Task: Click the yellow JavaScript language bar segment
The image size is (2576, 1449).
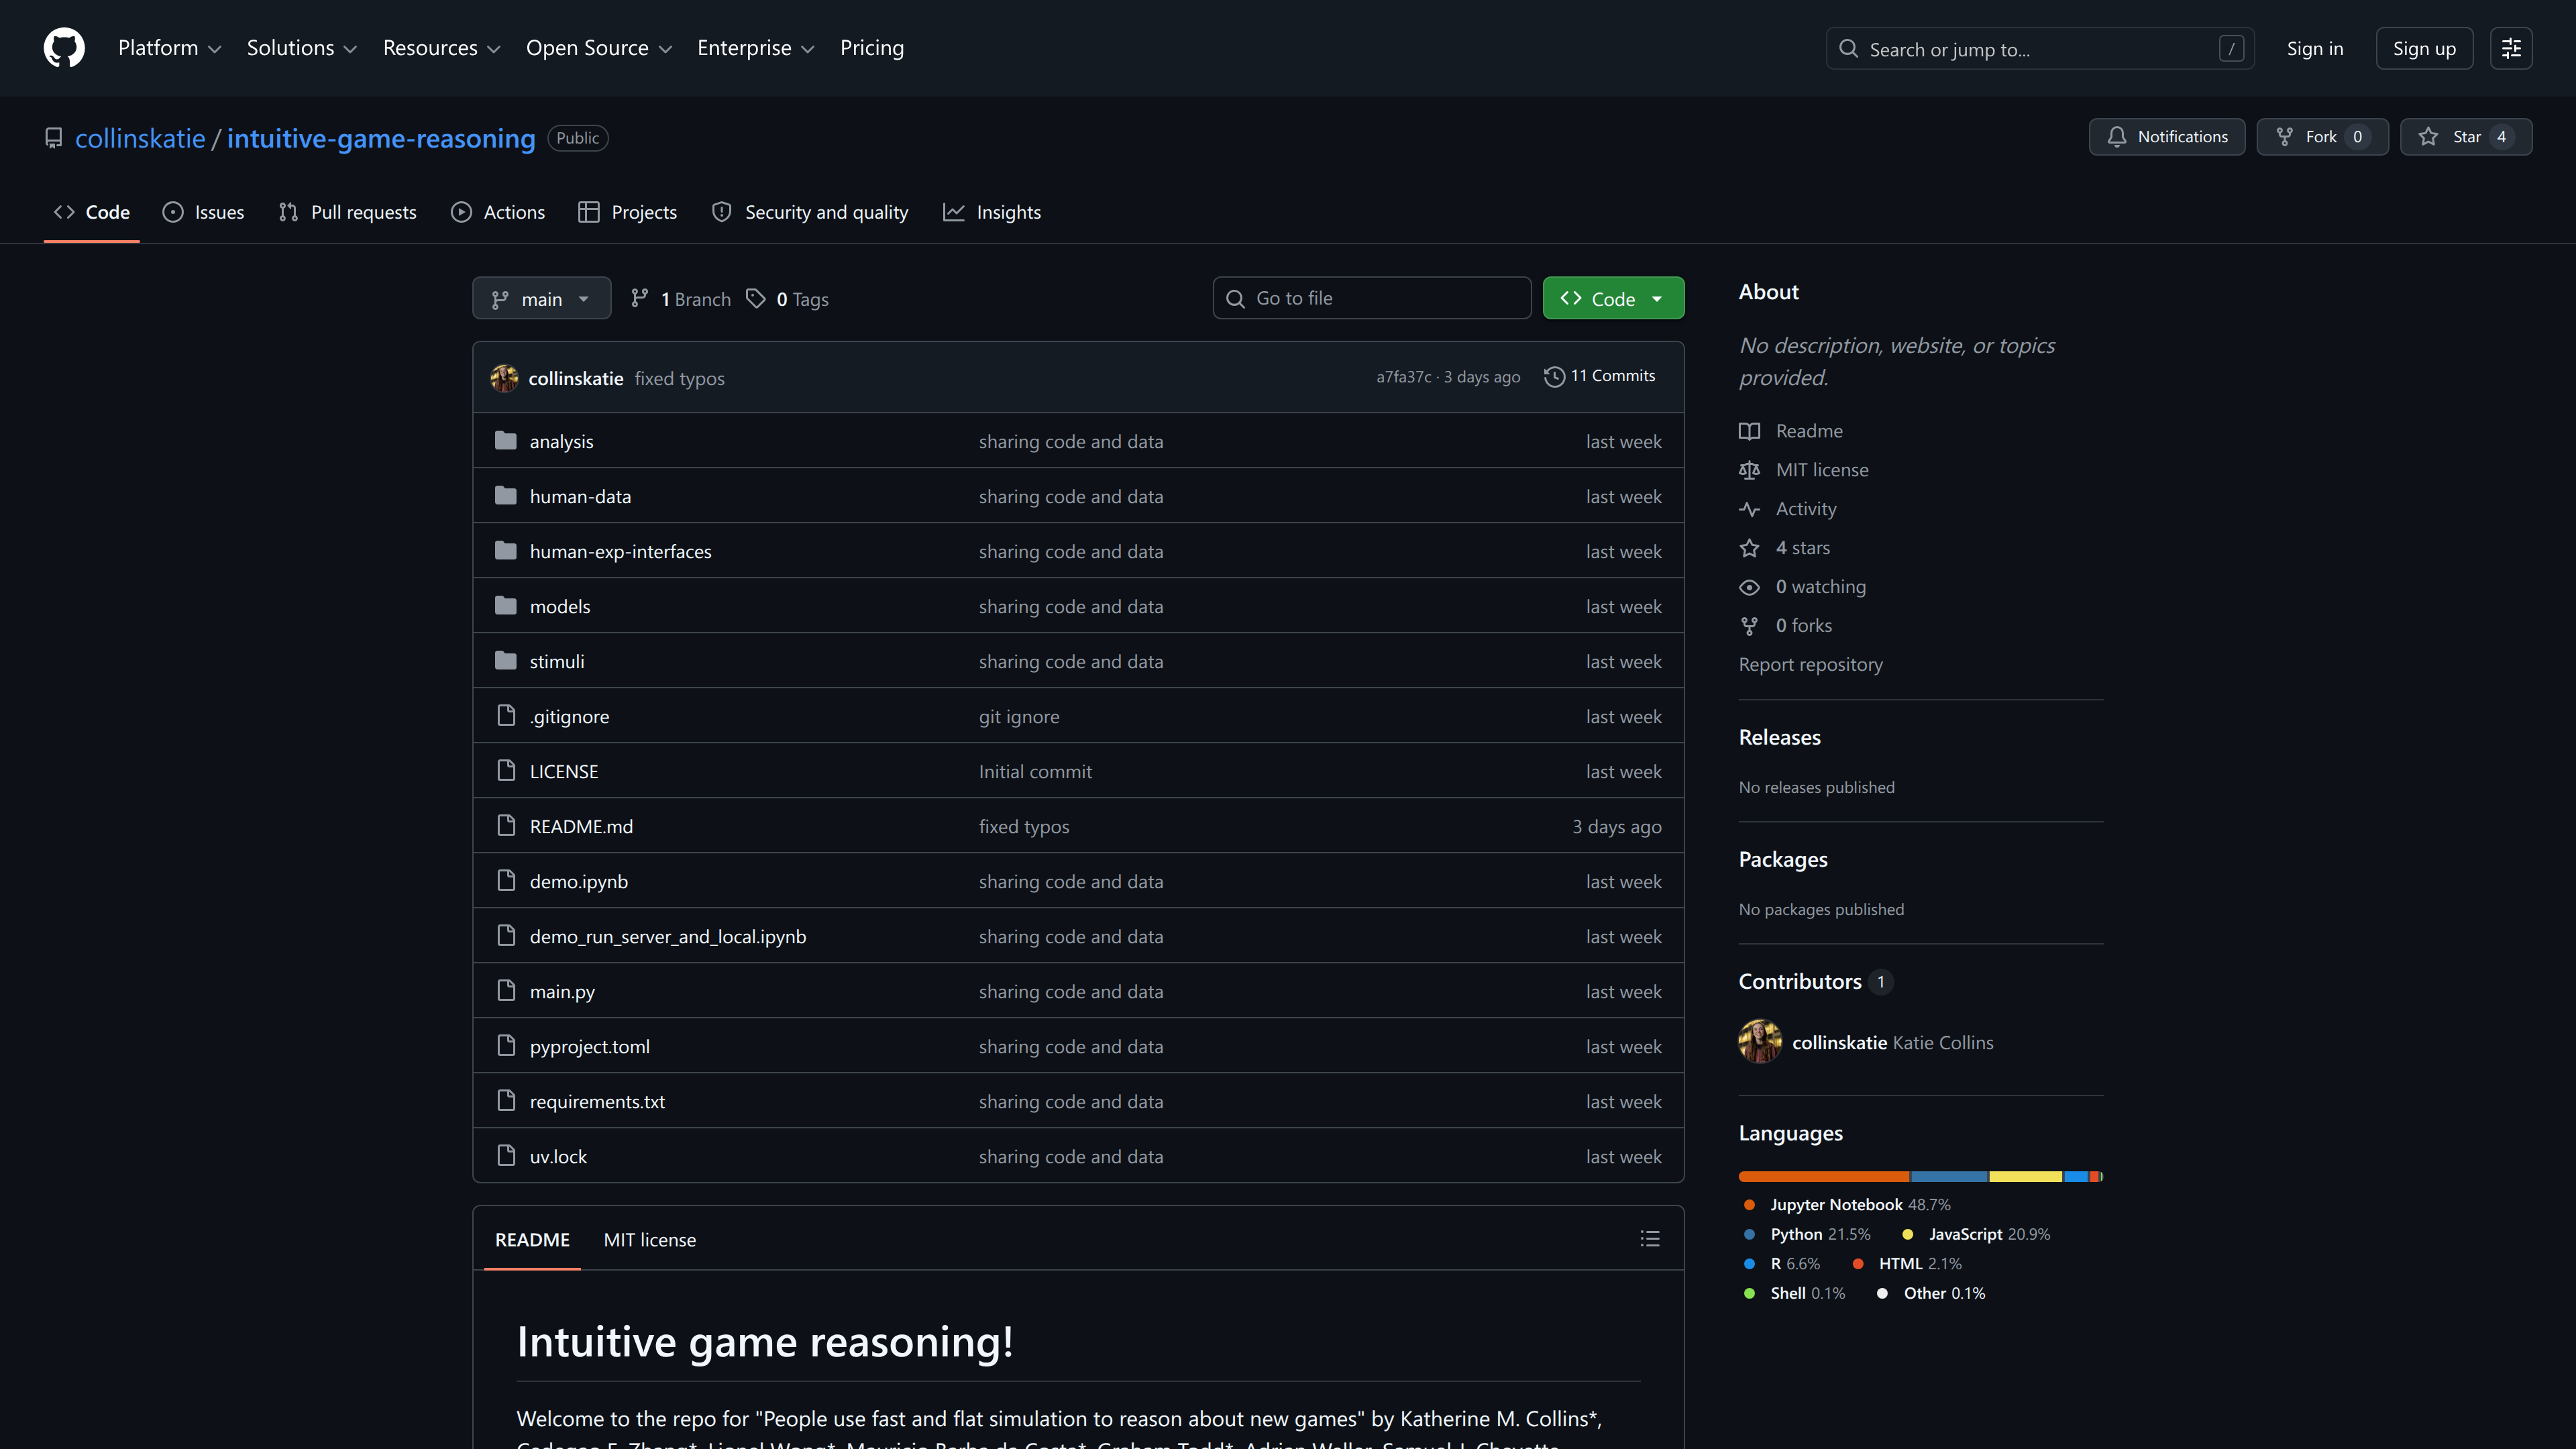Action: (x=2026, y=1177)
